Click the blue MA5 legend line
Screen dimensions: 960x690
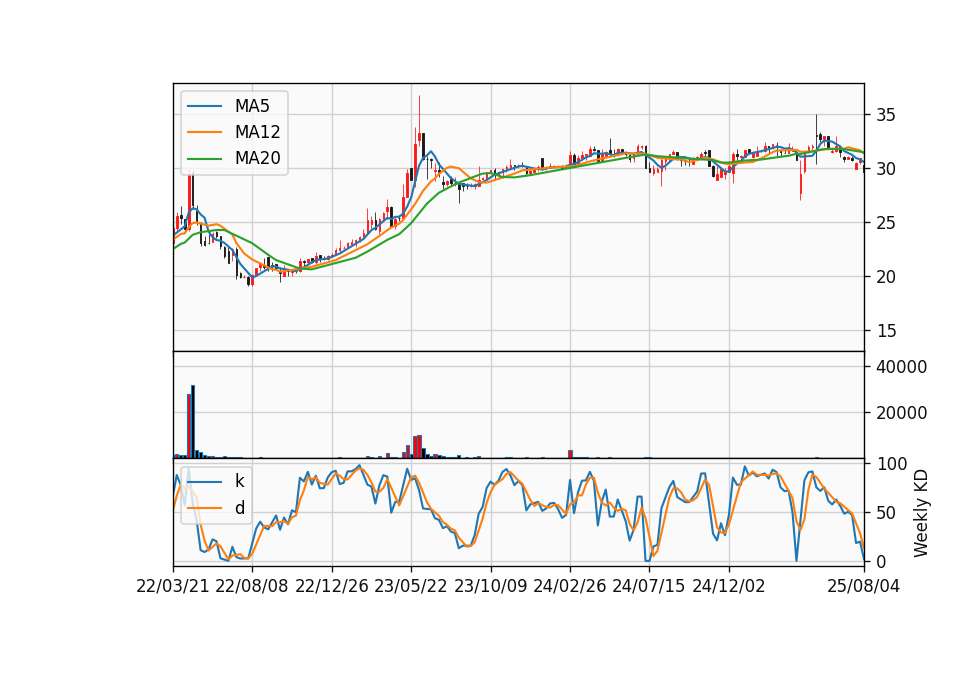click(204, 106)
